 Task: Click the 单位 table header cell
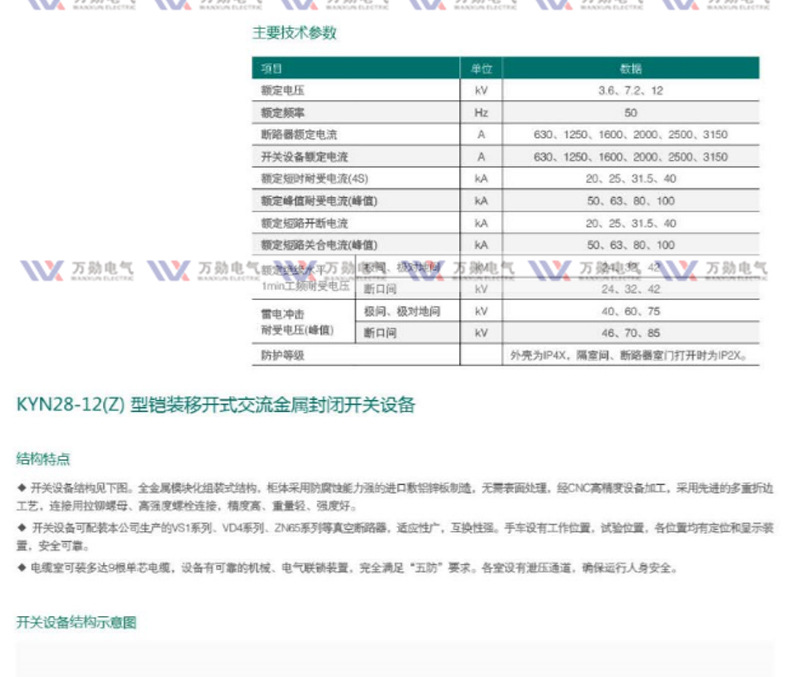click(x=481, y=69)
